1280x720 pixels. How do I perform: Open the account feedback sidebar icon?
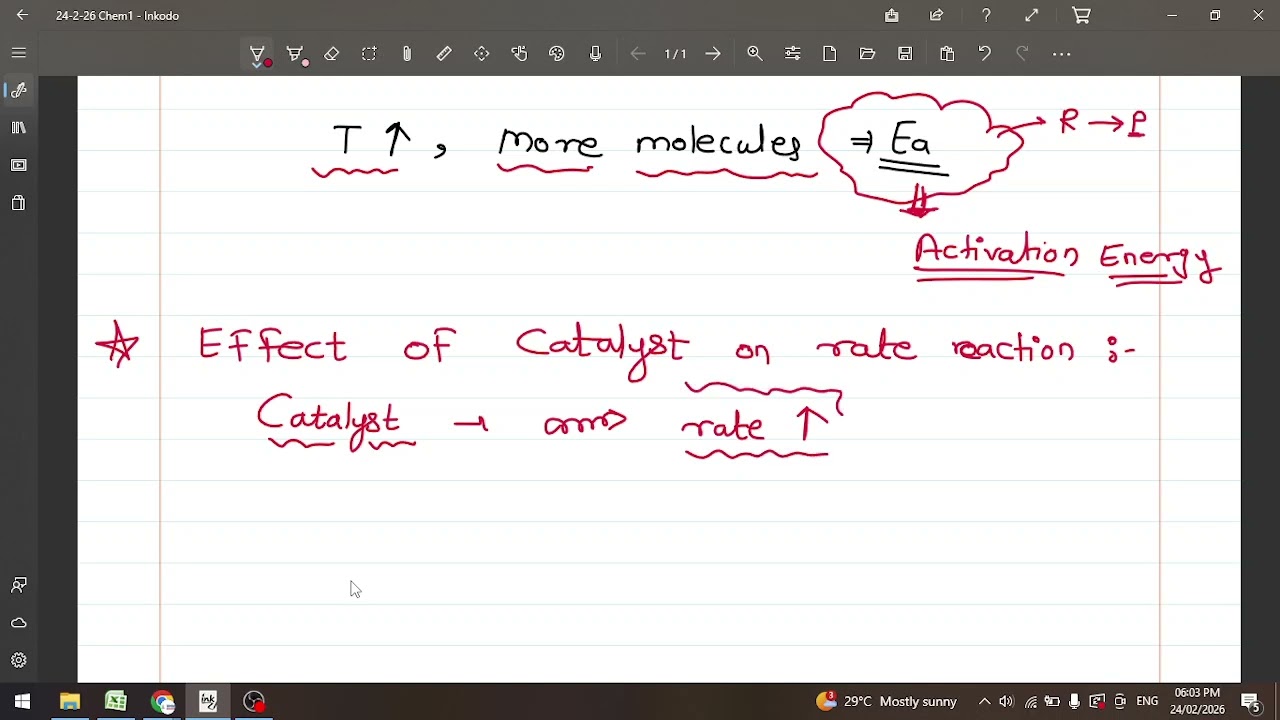[x=19, y=585]
